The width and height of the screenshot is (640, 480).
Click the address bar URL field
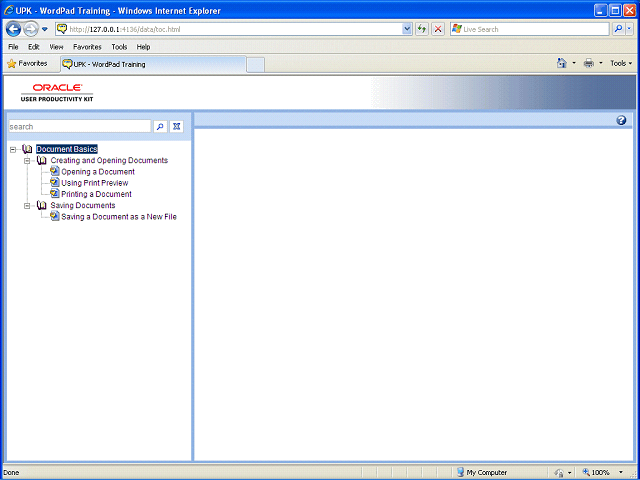tap(229, 29)
